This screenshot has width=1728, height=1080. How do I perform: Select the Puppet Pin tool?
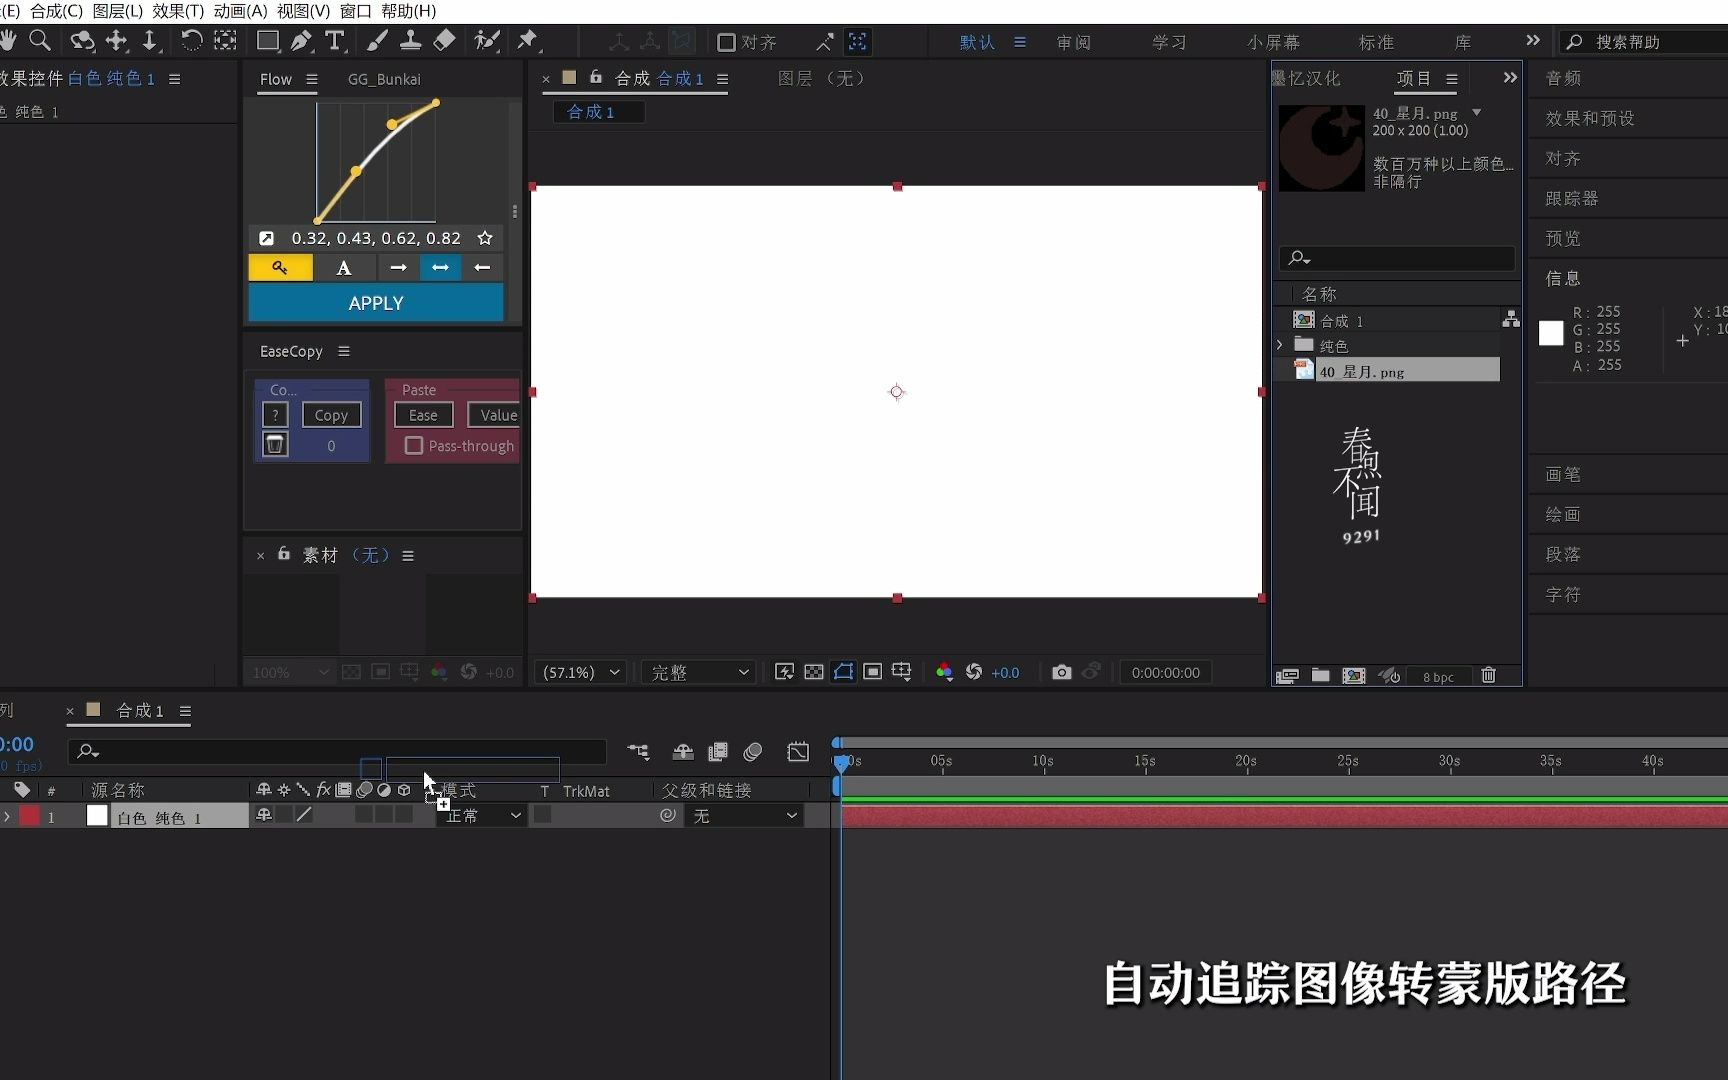(528, 41)
